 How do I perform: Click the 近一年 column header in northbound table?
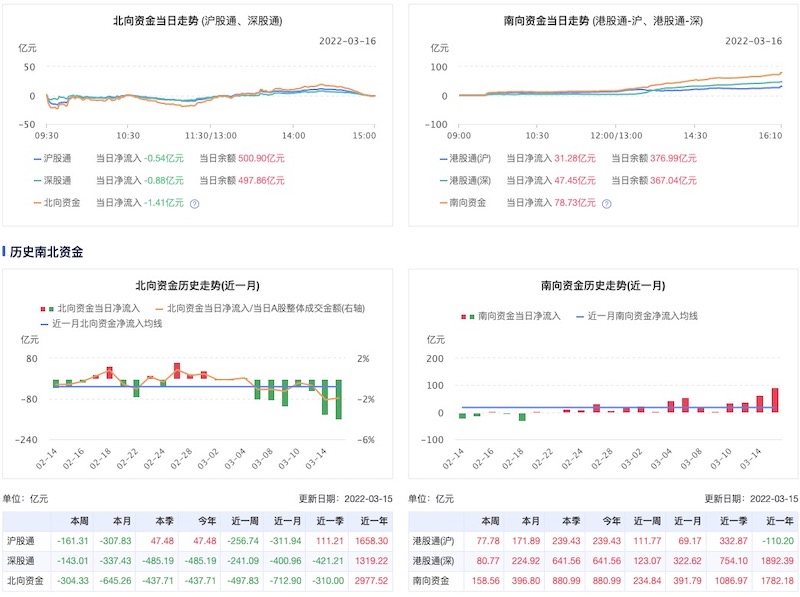374,521
